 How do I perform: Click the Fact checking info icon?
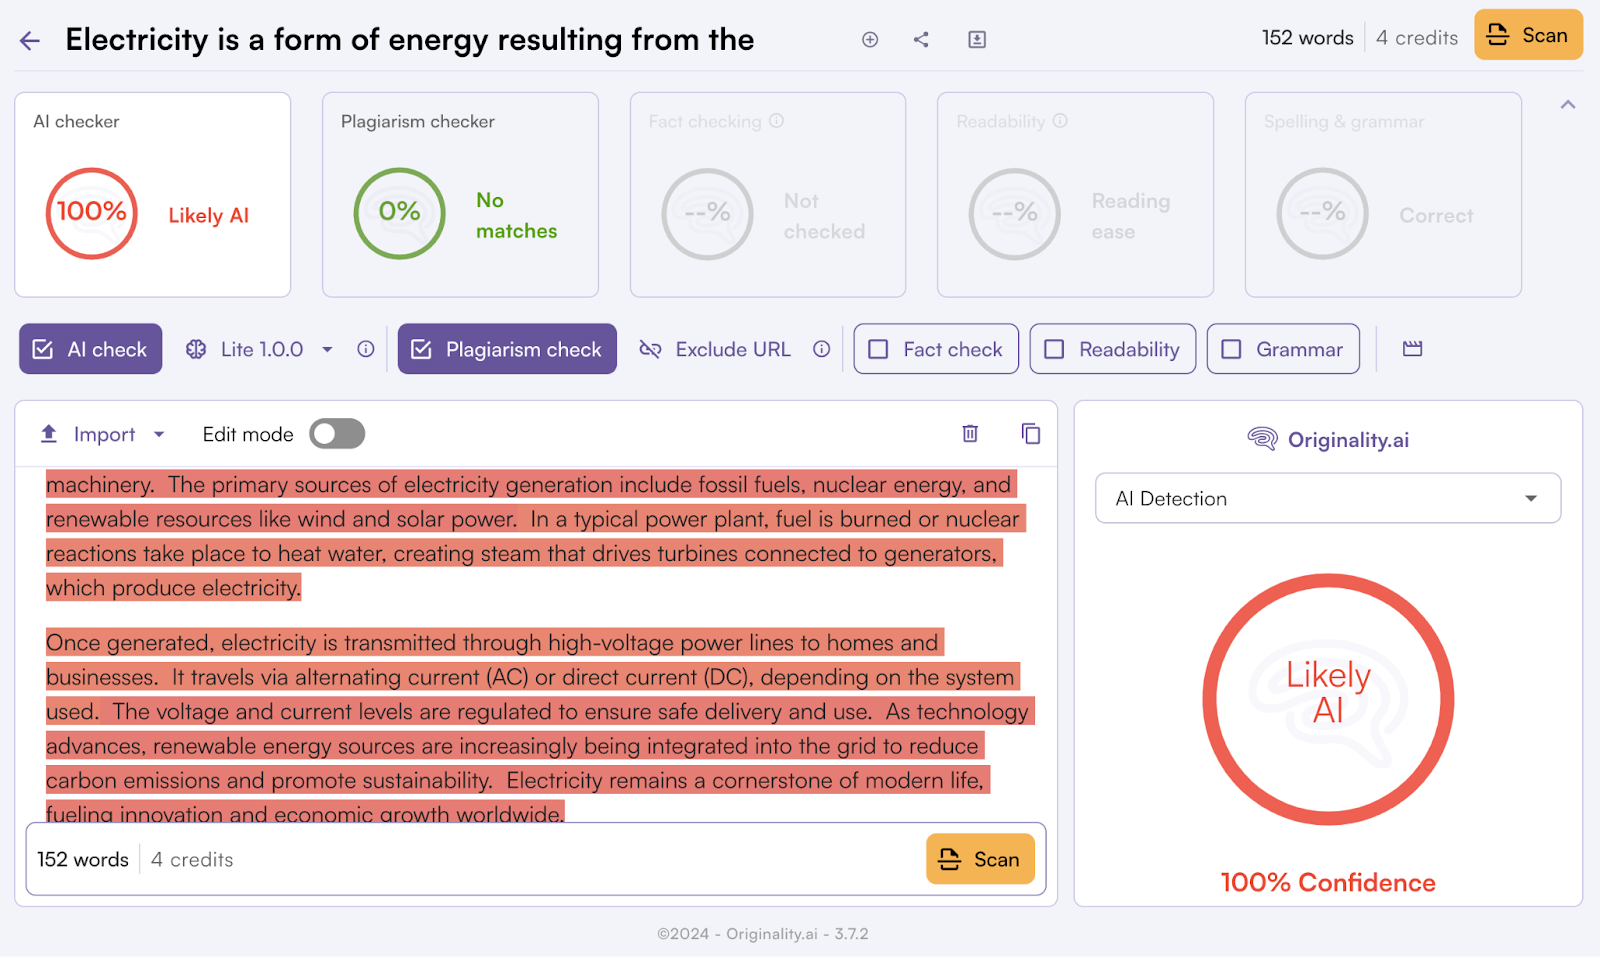tap(776, 121)
